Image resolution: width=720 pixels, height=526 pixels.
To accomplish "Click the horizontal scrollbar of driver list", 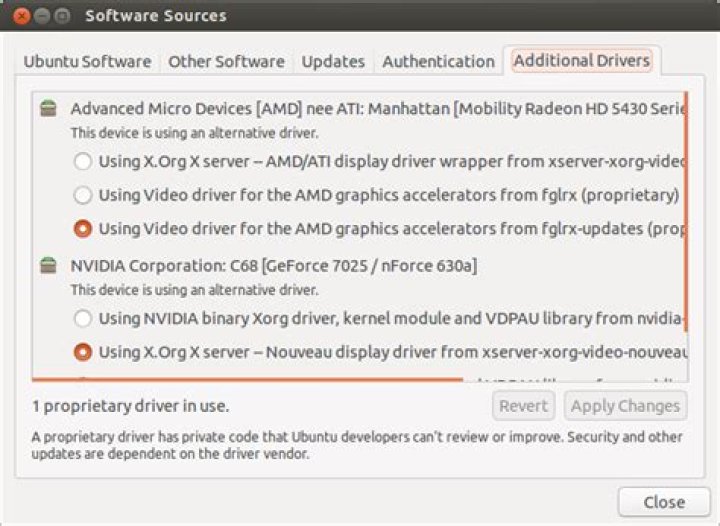I will point(247,380).
